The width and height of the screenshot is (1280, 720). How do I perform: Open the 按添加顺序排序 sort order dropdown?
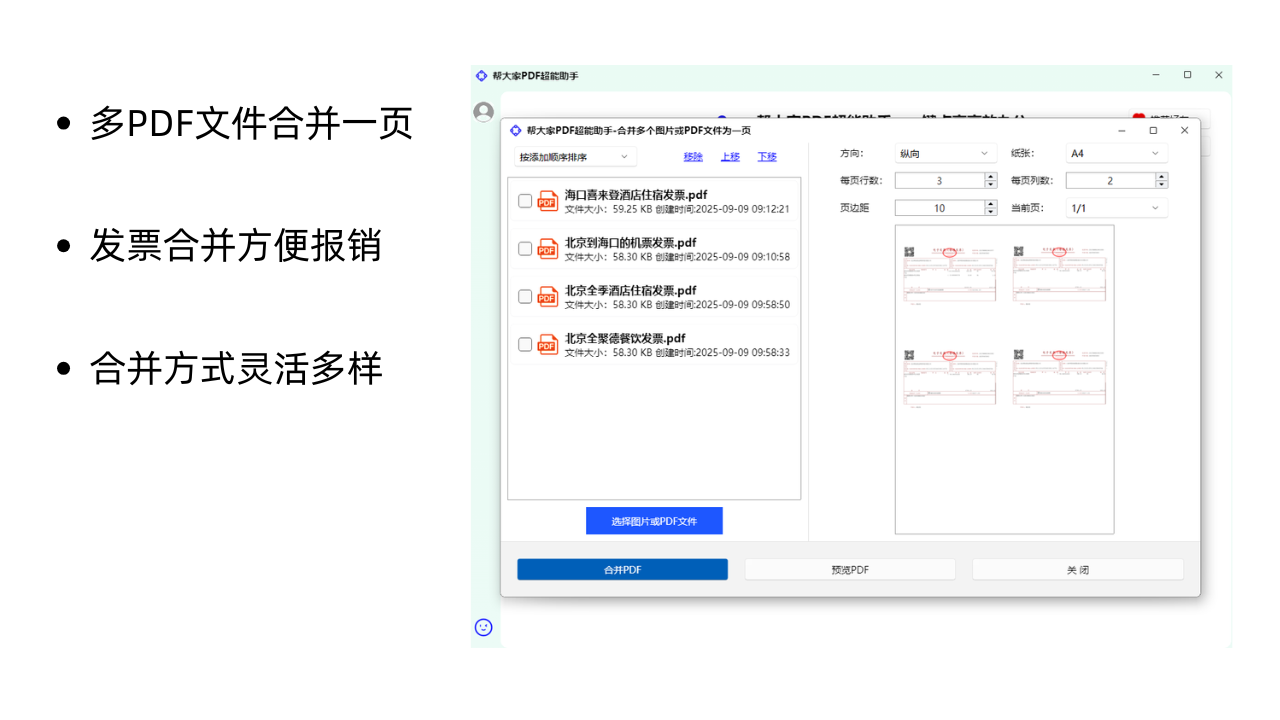(575, 156)
